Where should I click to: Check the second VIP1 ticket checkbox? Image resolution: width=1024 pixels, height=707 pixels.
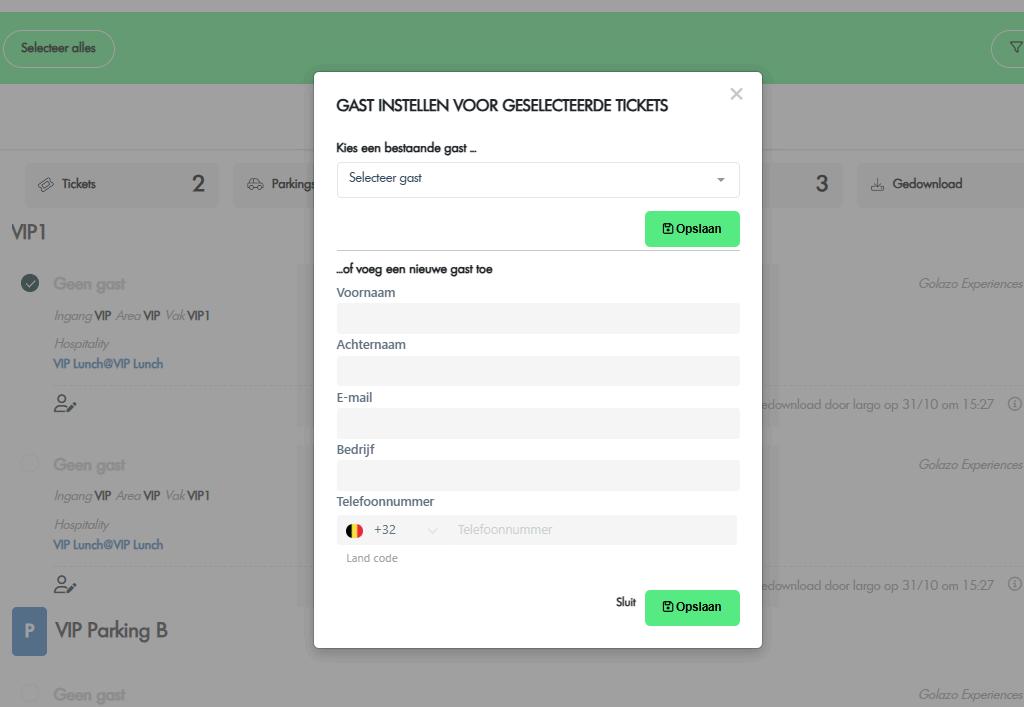pos(30,464)
